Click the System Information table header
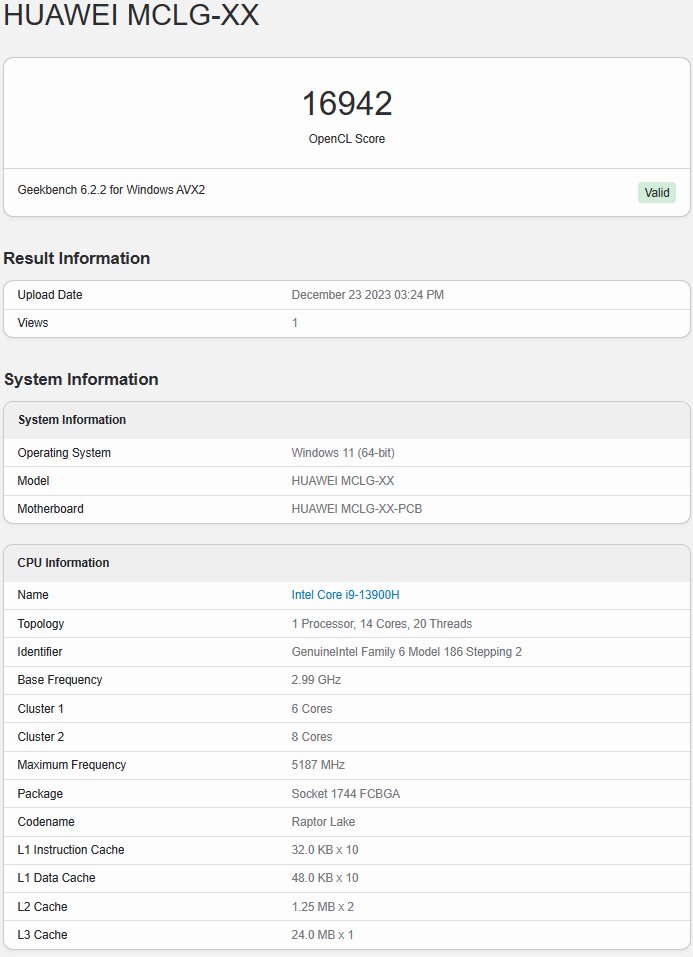This screenshot has width=693, height=957. coord(72,420)
